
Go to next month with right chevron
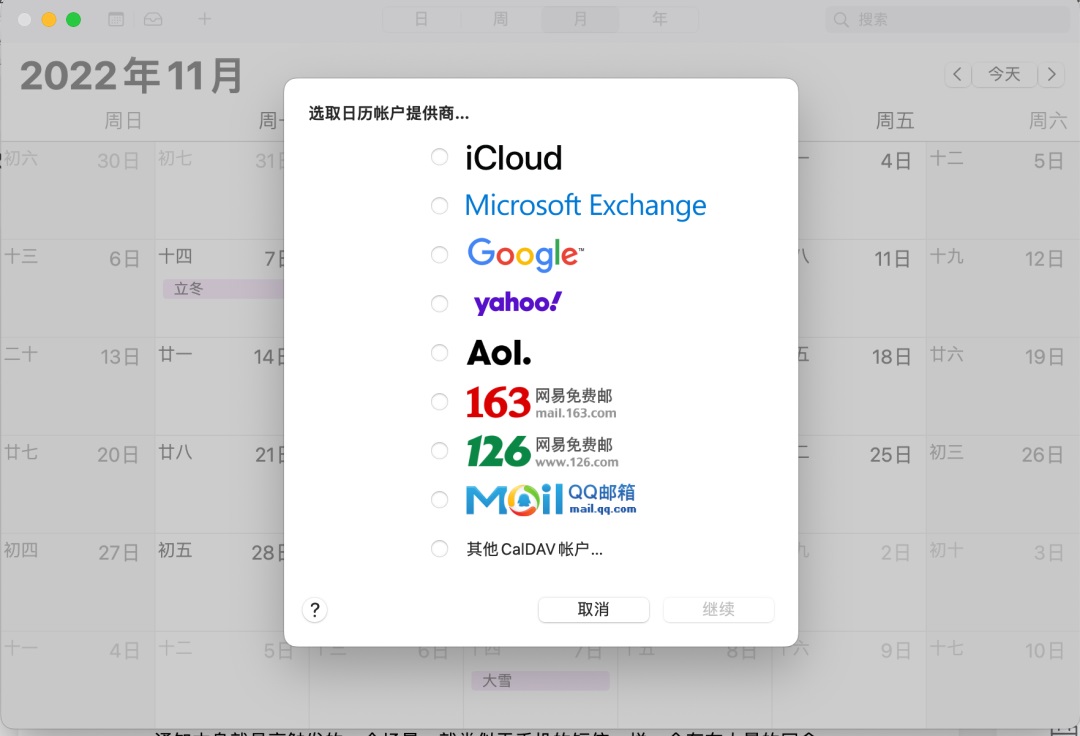point(1051,74)
